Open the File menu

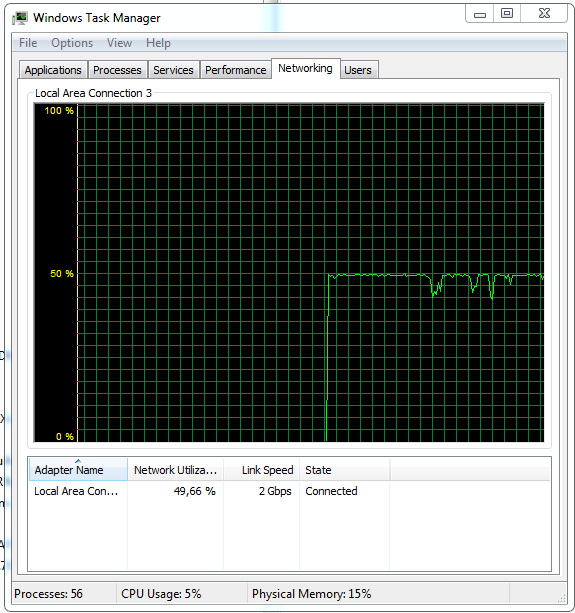coord(28,43)
